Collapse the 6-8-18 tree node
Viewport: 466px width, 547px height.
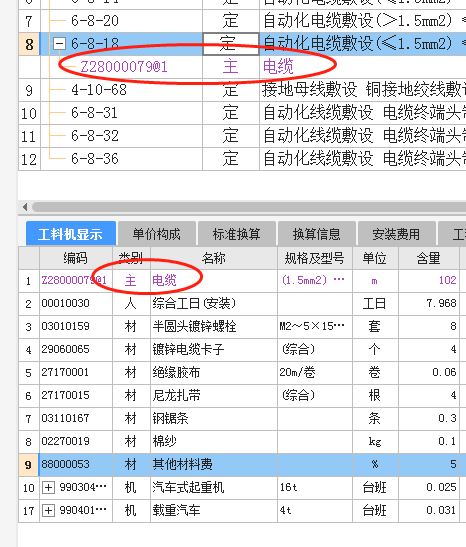coord(59,44)
